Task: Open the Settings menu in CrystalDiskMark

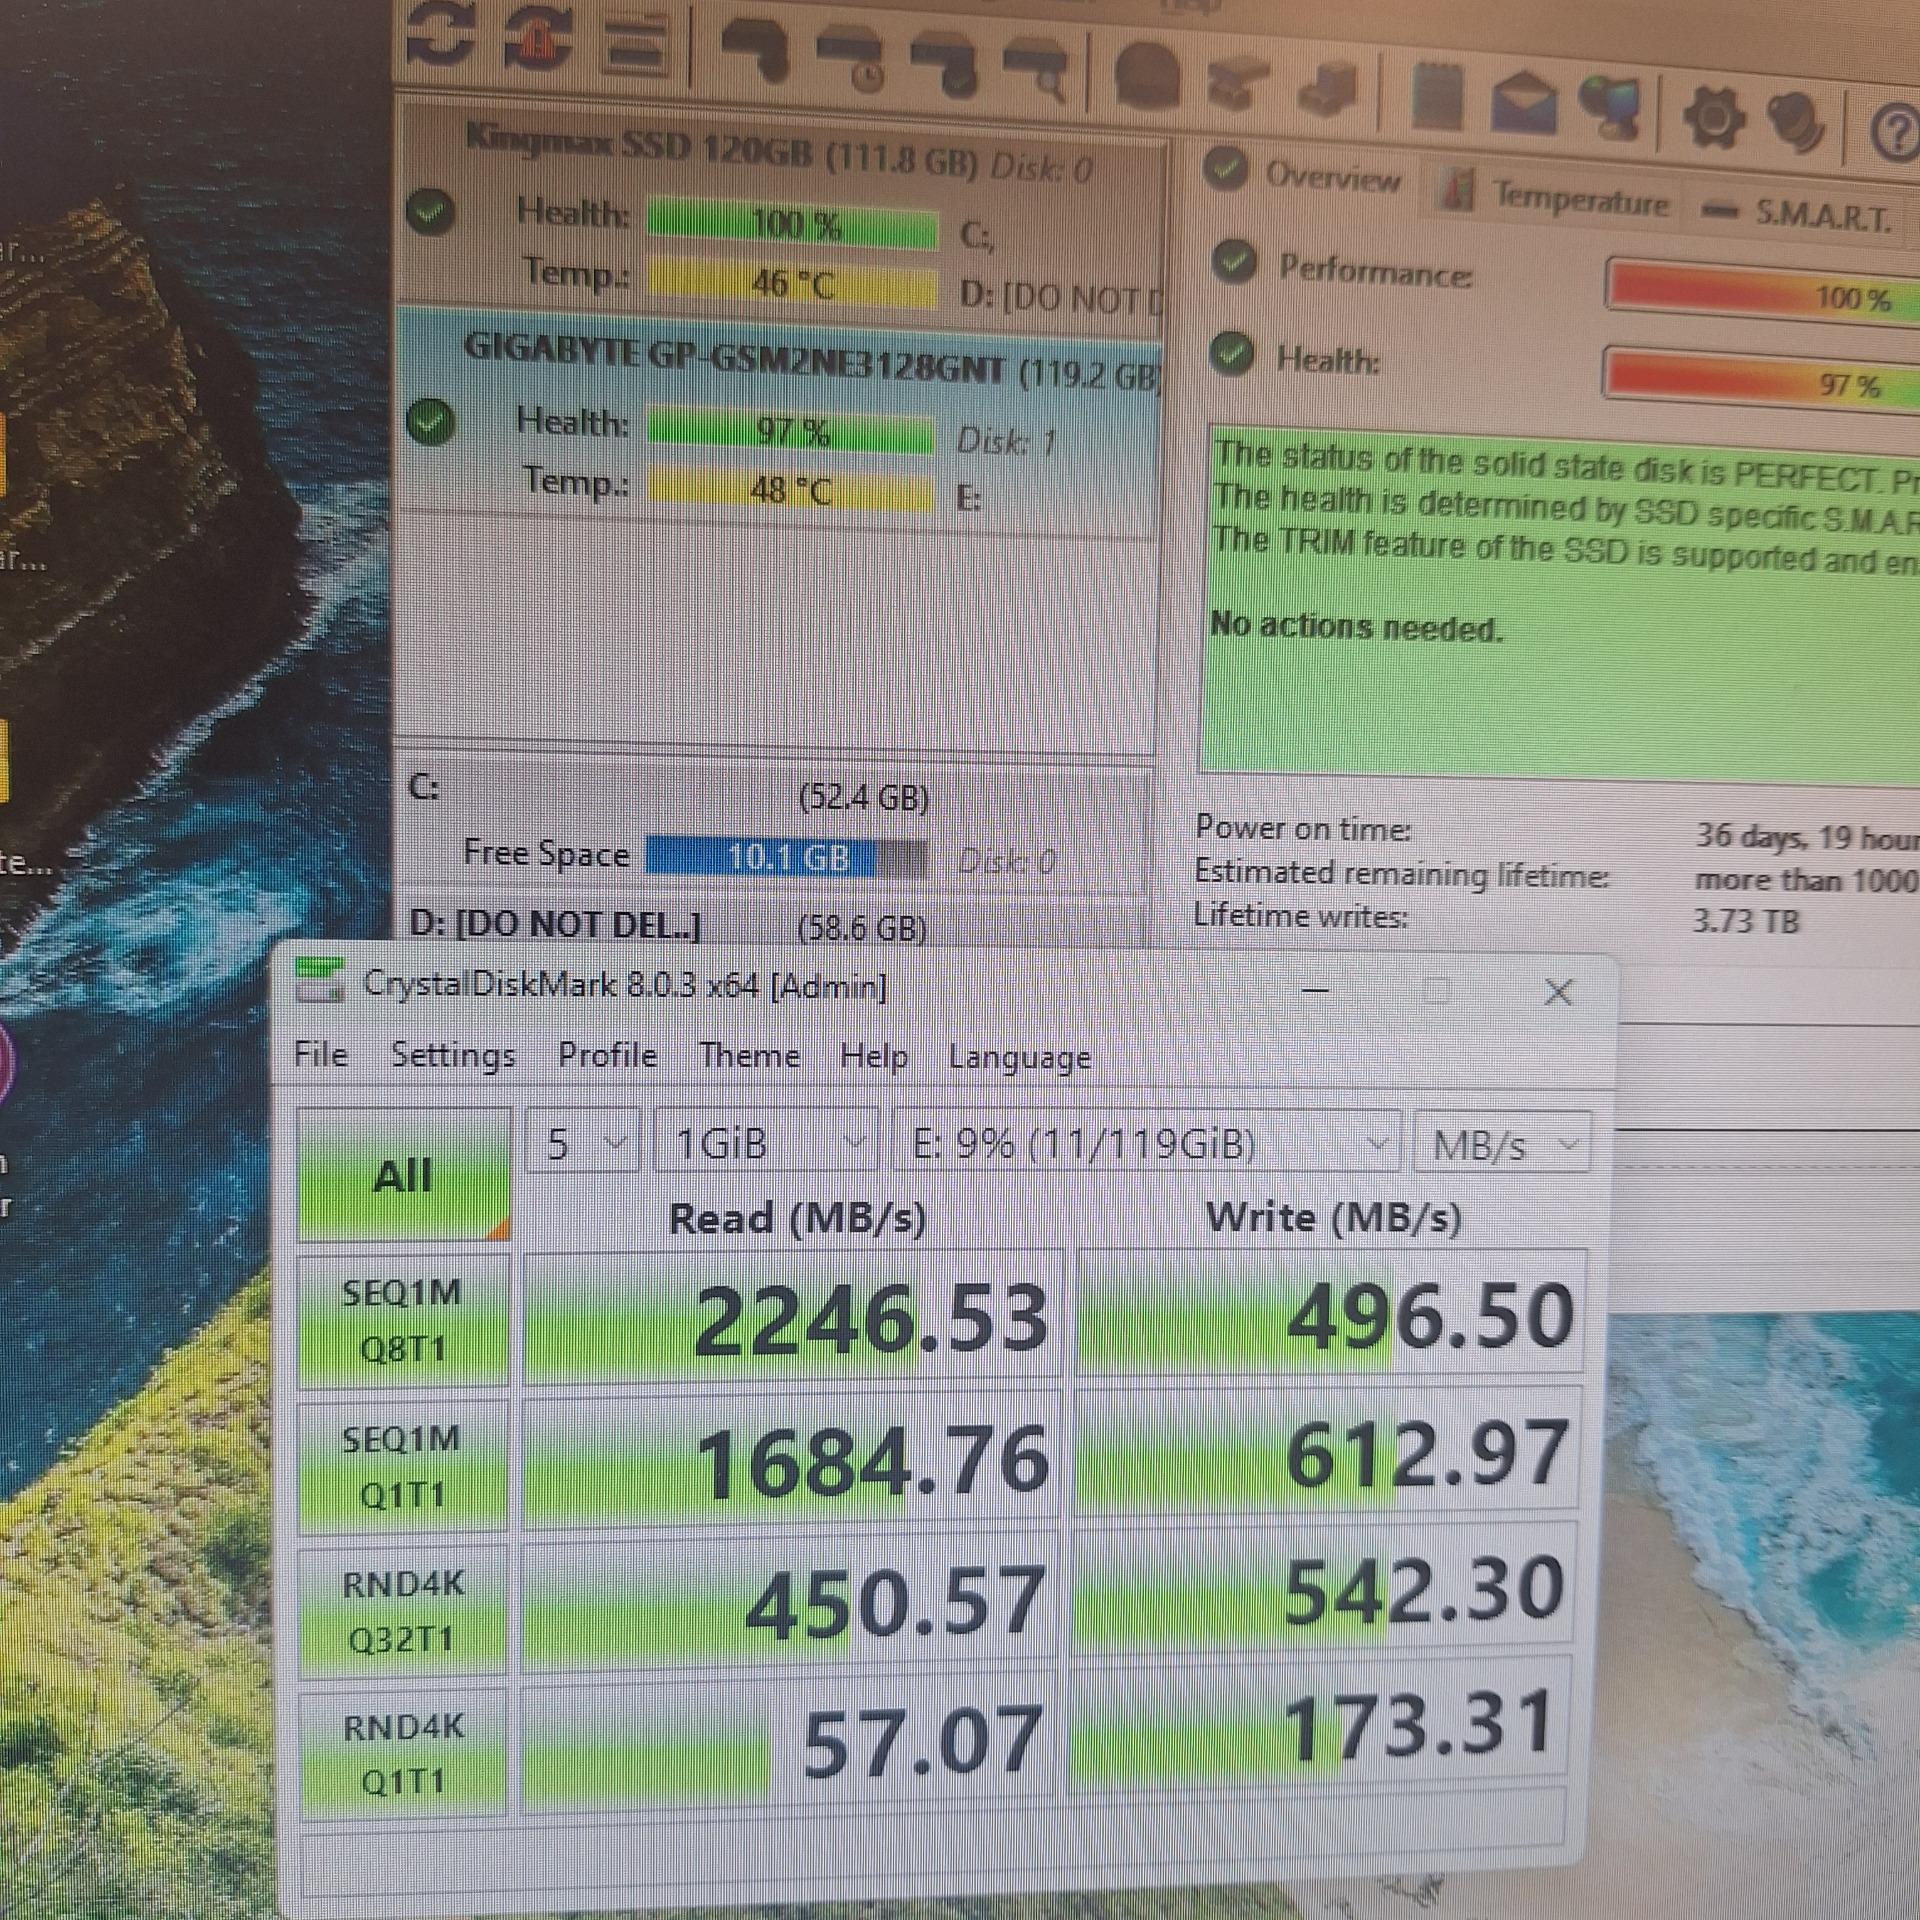Action: pos(453,1055)
